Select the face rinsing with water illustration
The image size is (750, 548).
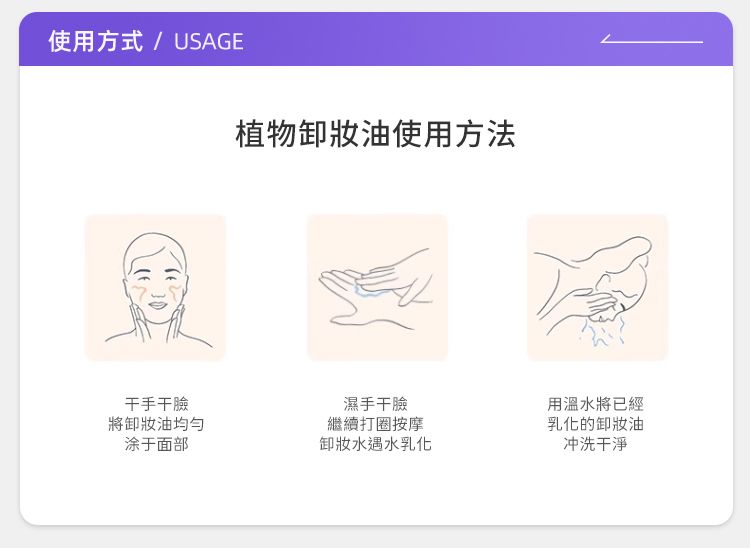point(597,287)
